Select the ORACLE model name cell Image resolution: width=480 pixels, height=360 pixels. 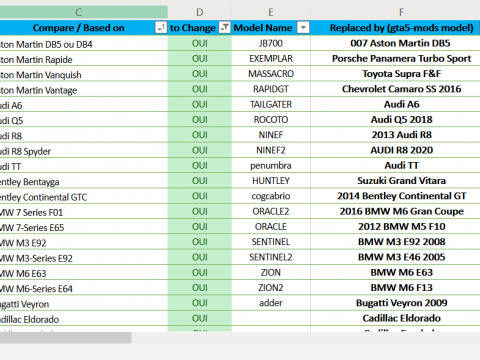pos(271,226)
